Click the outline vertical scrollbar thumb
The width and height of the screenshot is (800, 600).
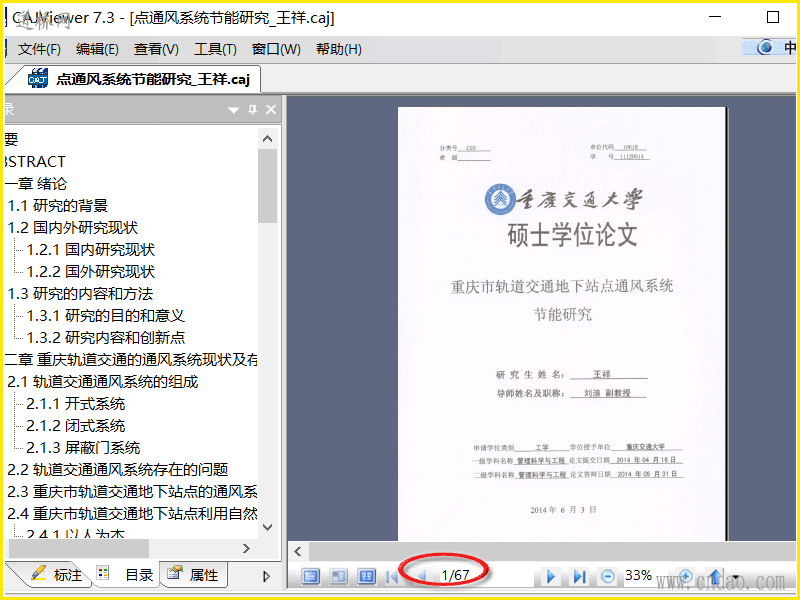pyautogui.click(x=268, y=186)
